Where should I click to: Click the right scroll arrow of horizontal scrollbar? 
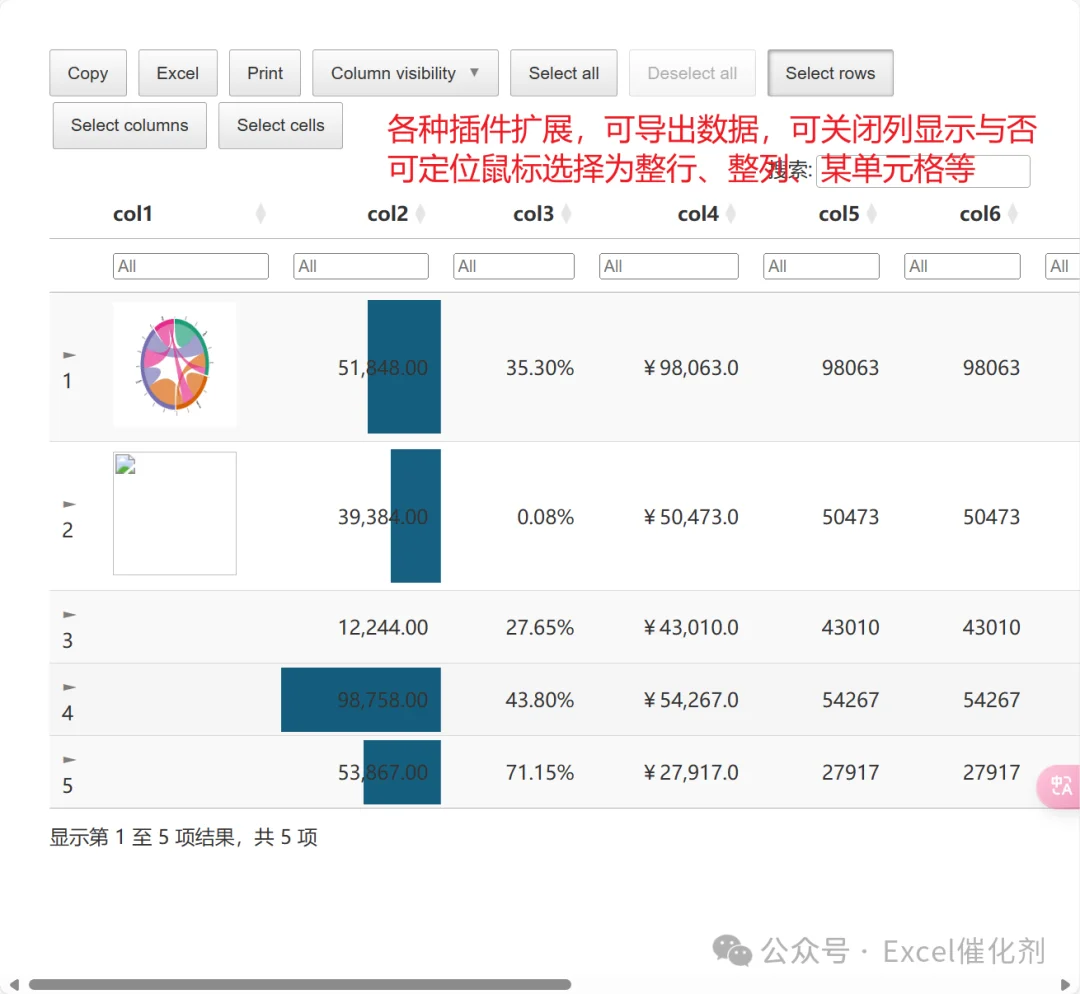pyautogui.click(x=1066, y=984)
